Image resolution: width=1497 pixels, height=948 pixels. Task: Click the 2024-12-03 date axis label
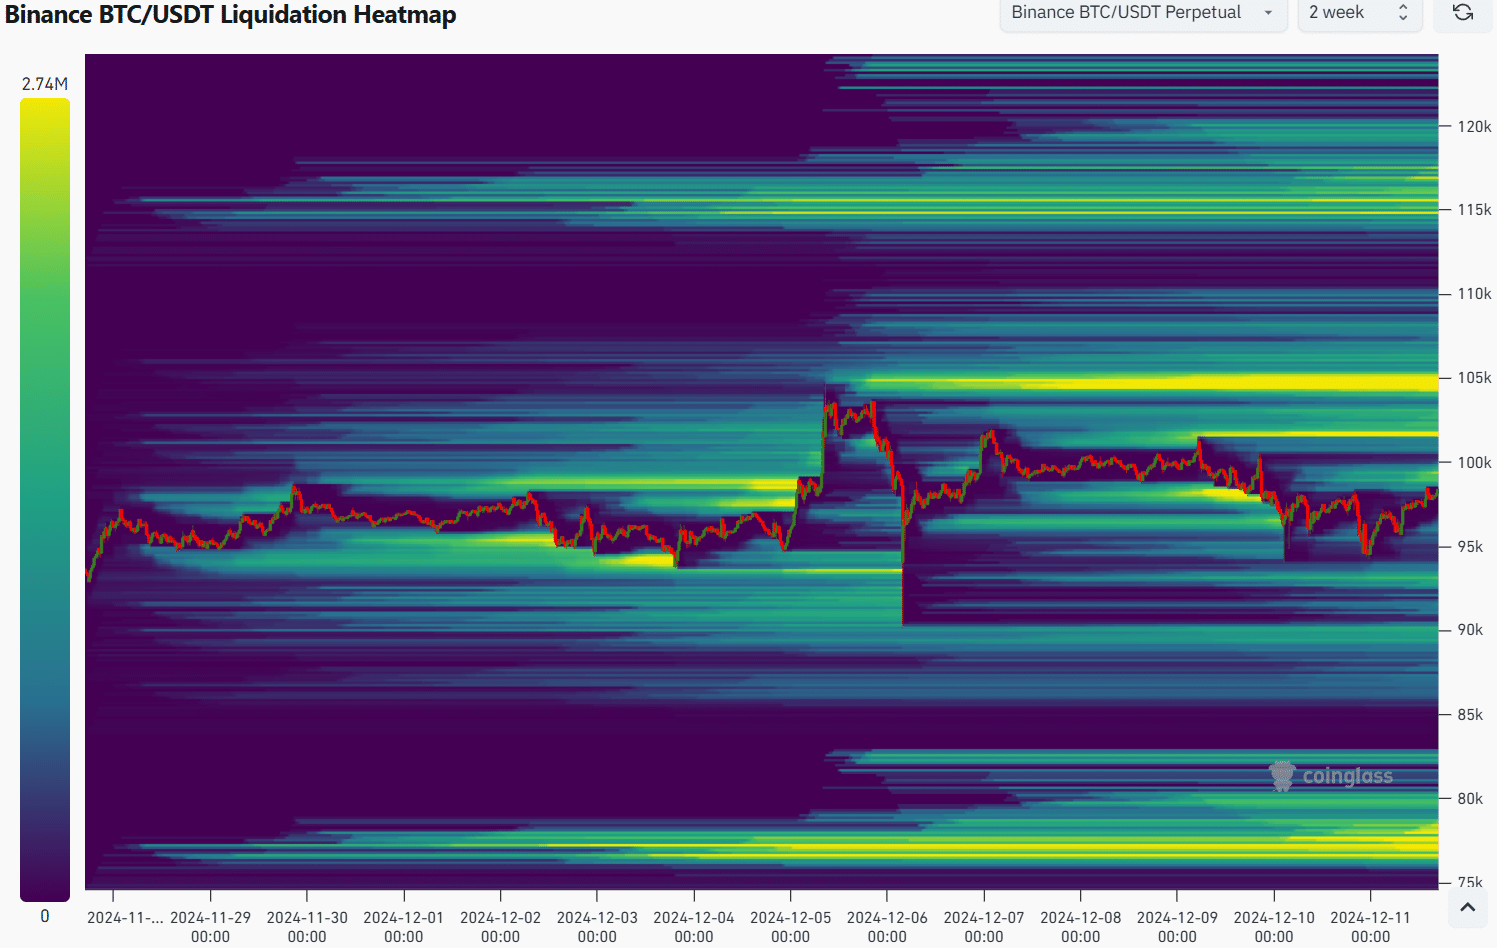597,927
